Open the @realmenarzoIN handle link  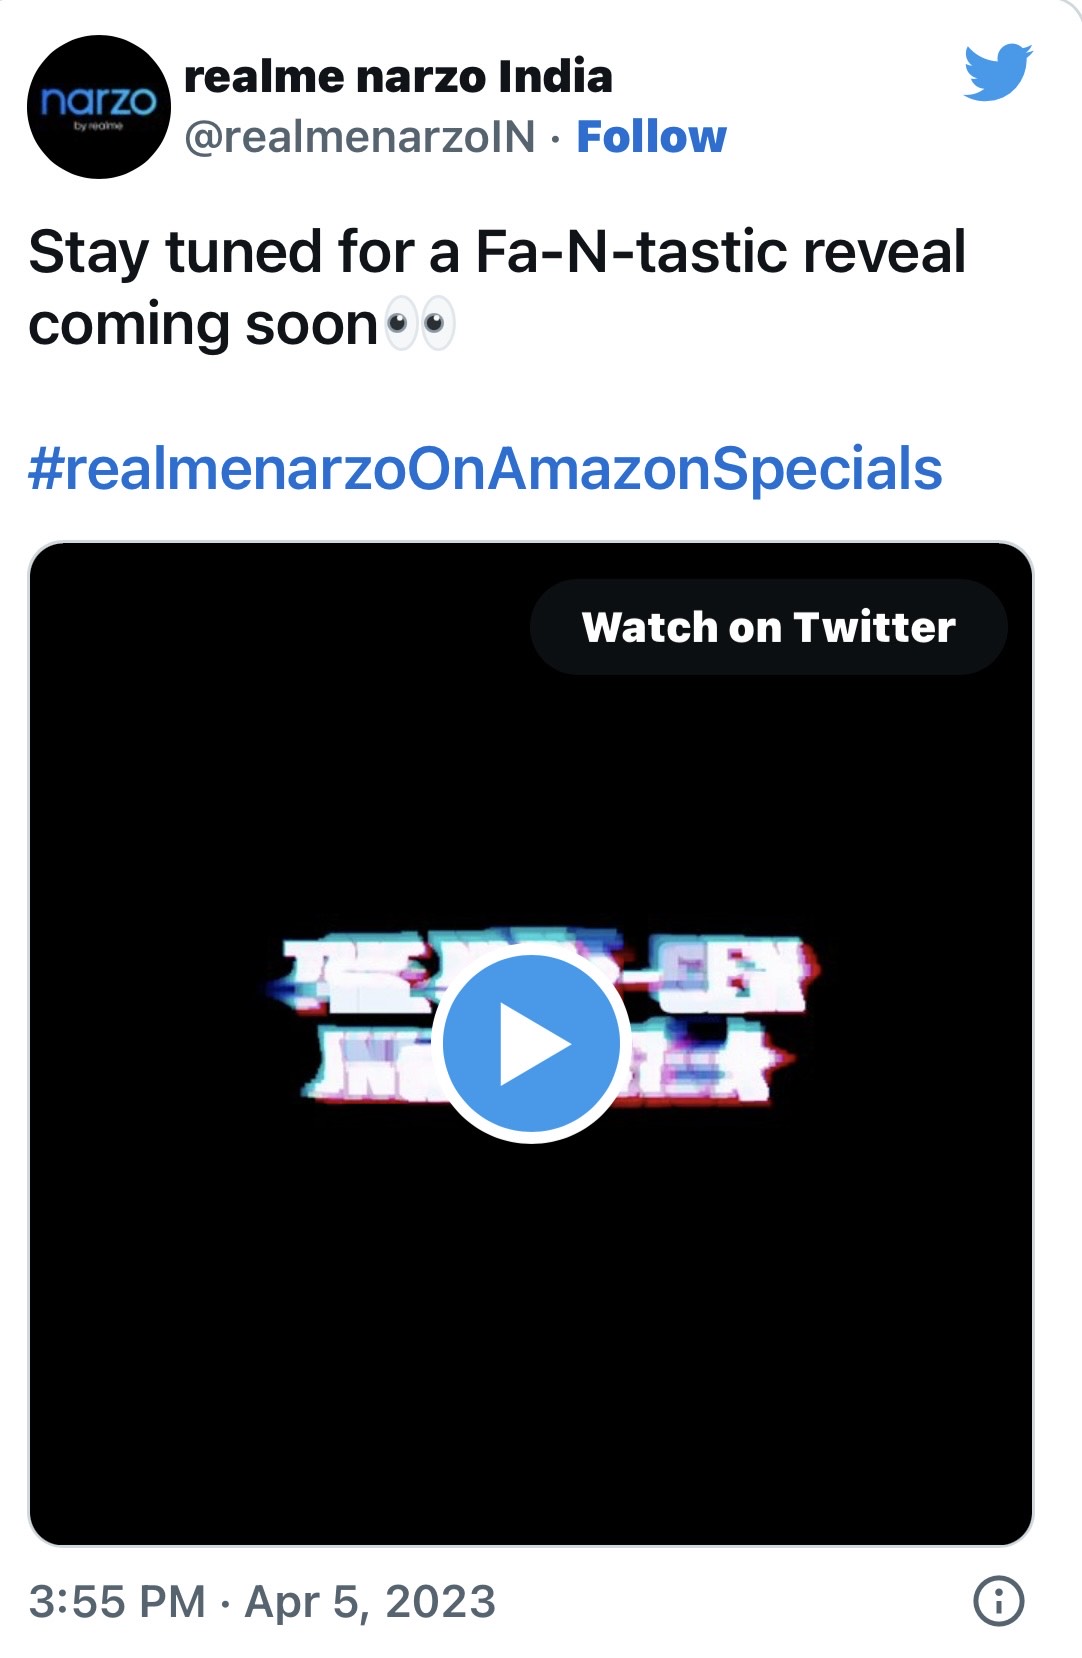pos(360,137)
